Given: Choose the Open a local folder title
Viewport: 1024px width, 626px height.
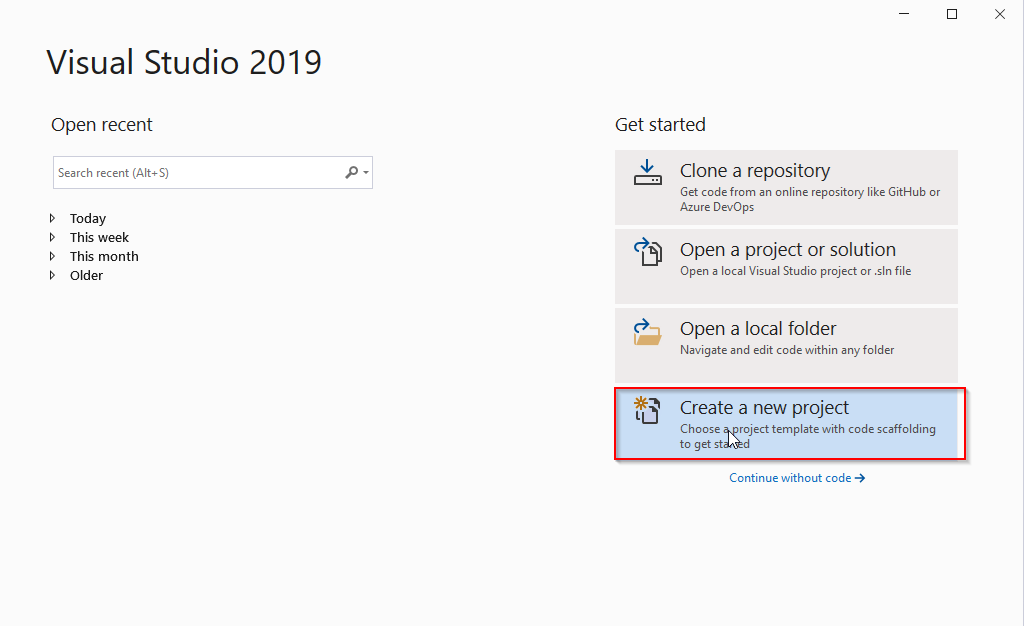Looking at the screenshot, I should click(x=758, y=328).
